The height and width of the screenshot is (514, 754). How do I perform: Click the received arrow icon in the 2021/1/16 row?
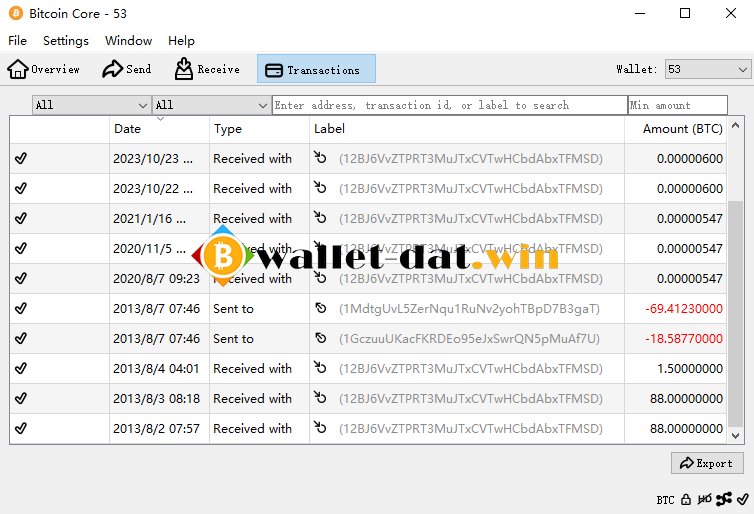pos(320,217)
